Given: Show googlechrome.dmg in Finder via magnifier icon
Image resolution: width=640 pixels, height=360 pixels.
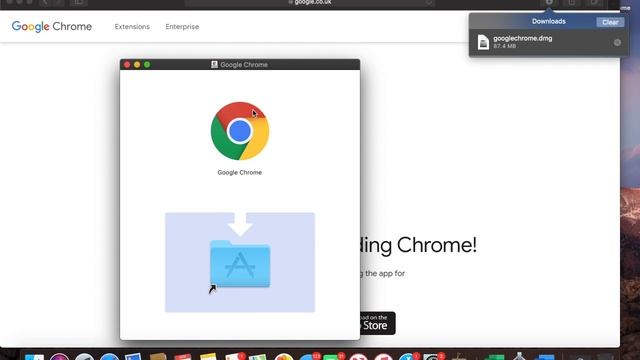Looking at the screenshot, I should [617, 42].
